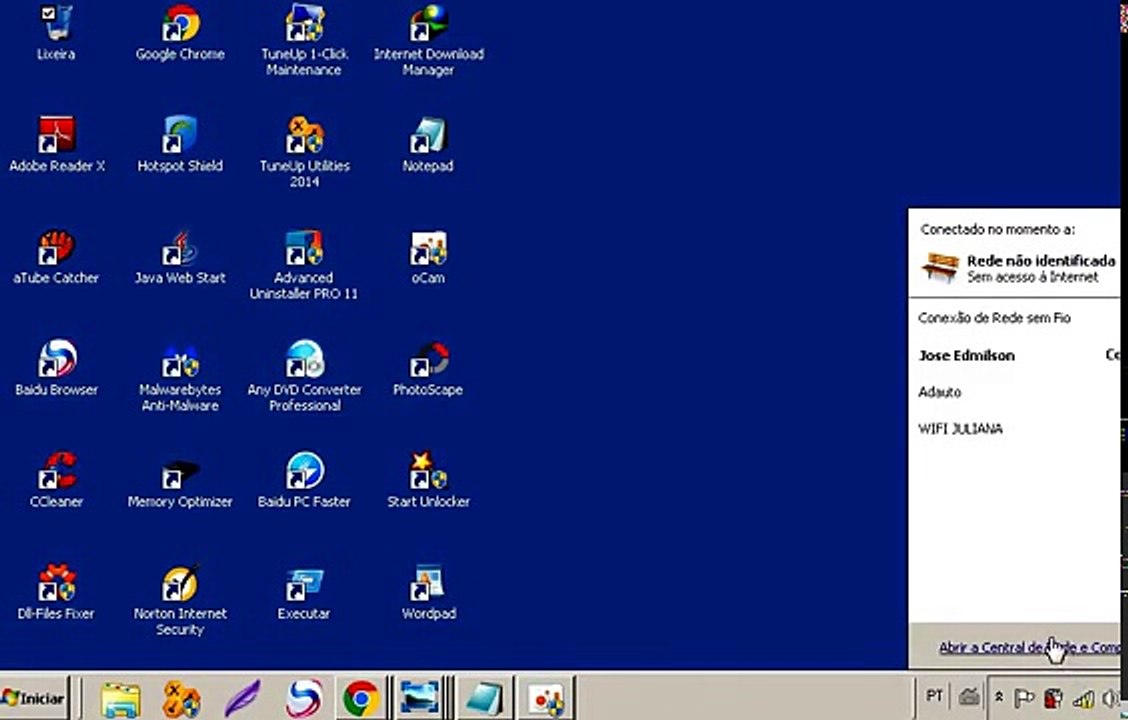Click the purple feather taskbar icon
The height and width of the screenshot is (720, 1128).
[242, 698]
